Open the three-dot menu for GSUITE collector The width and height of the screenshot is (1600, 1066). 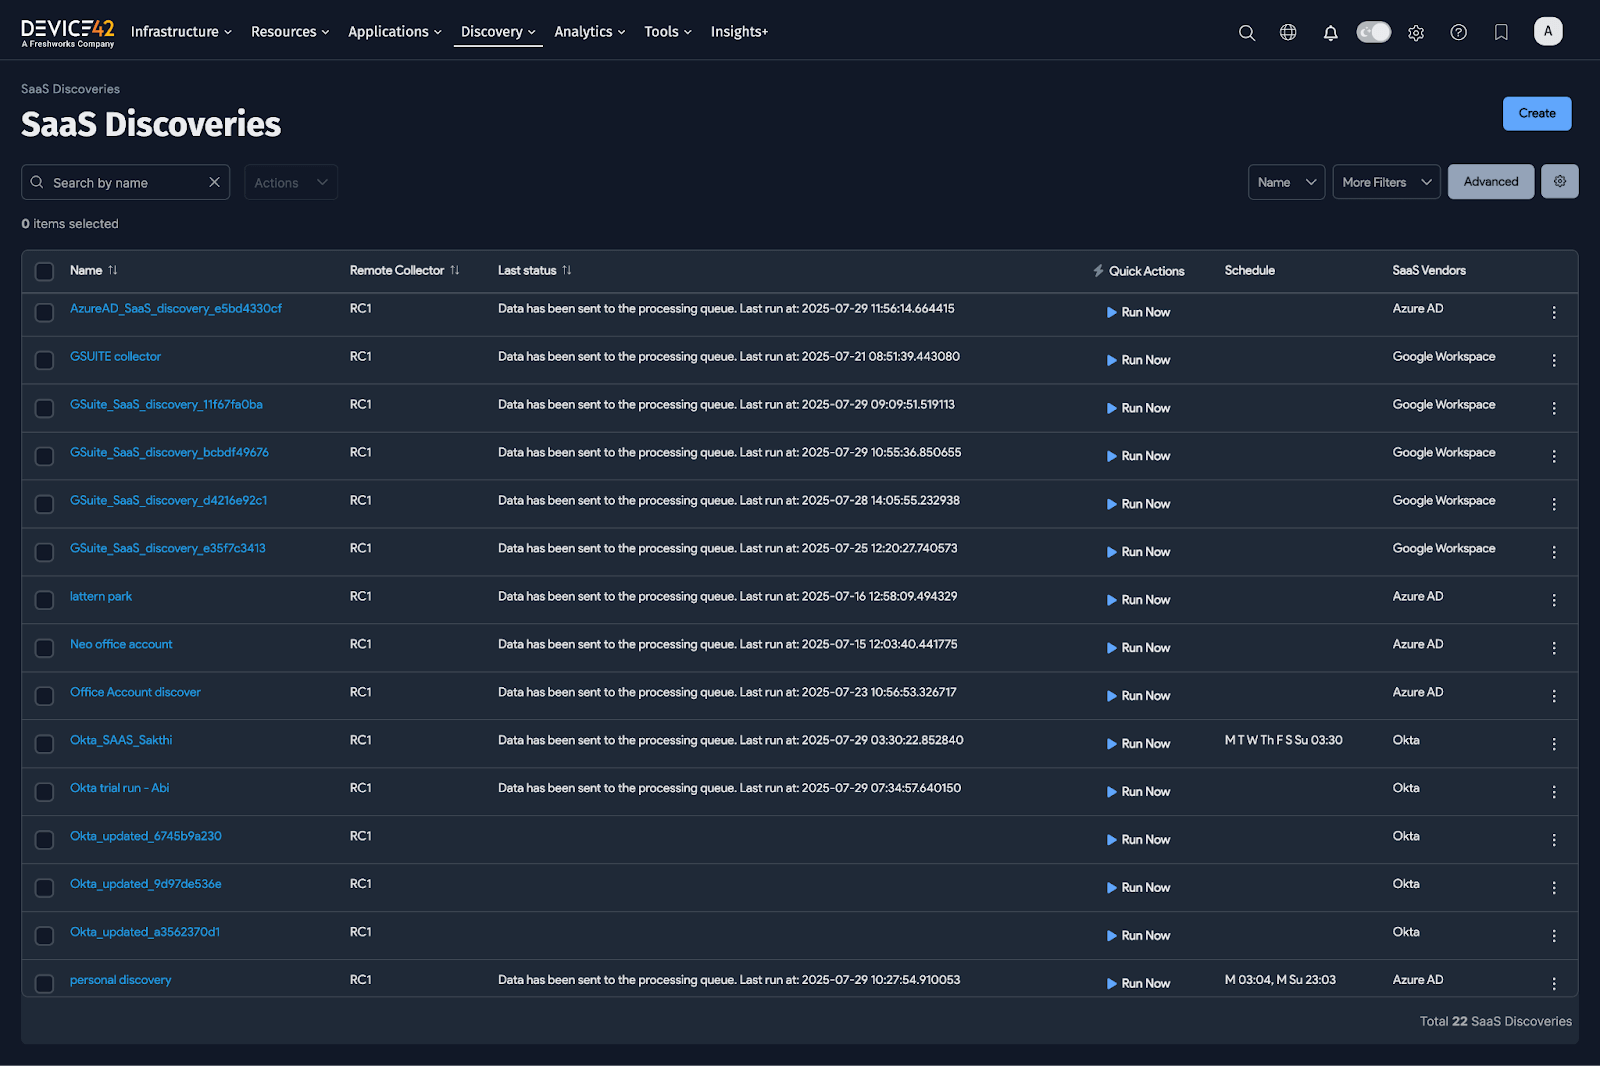[x=1554, y=359]
